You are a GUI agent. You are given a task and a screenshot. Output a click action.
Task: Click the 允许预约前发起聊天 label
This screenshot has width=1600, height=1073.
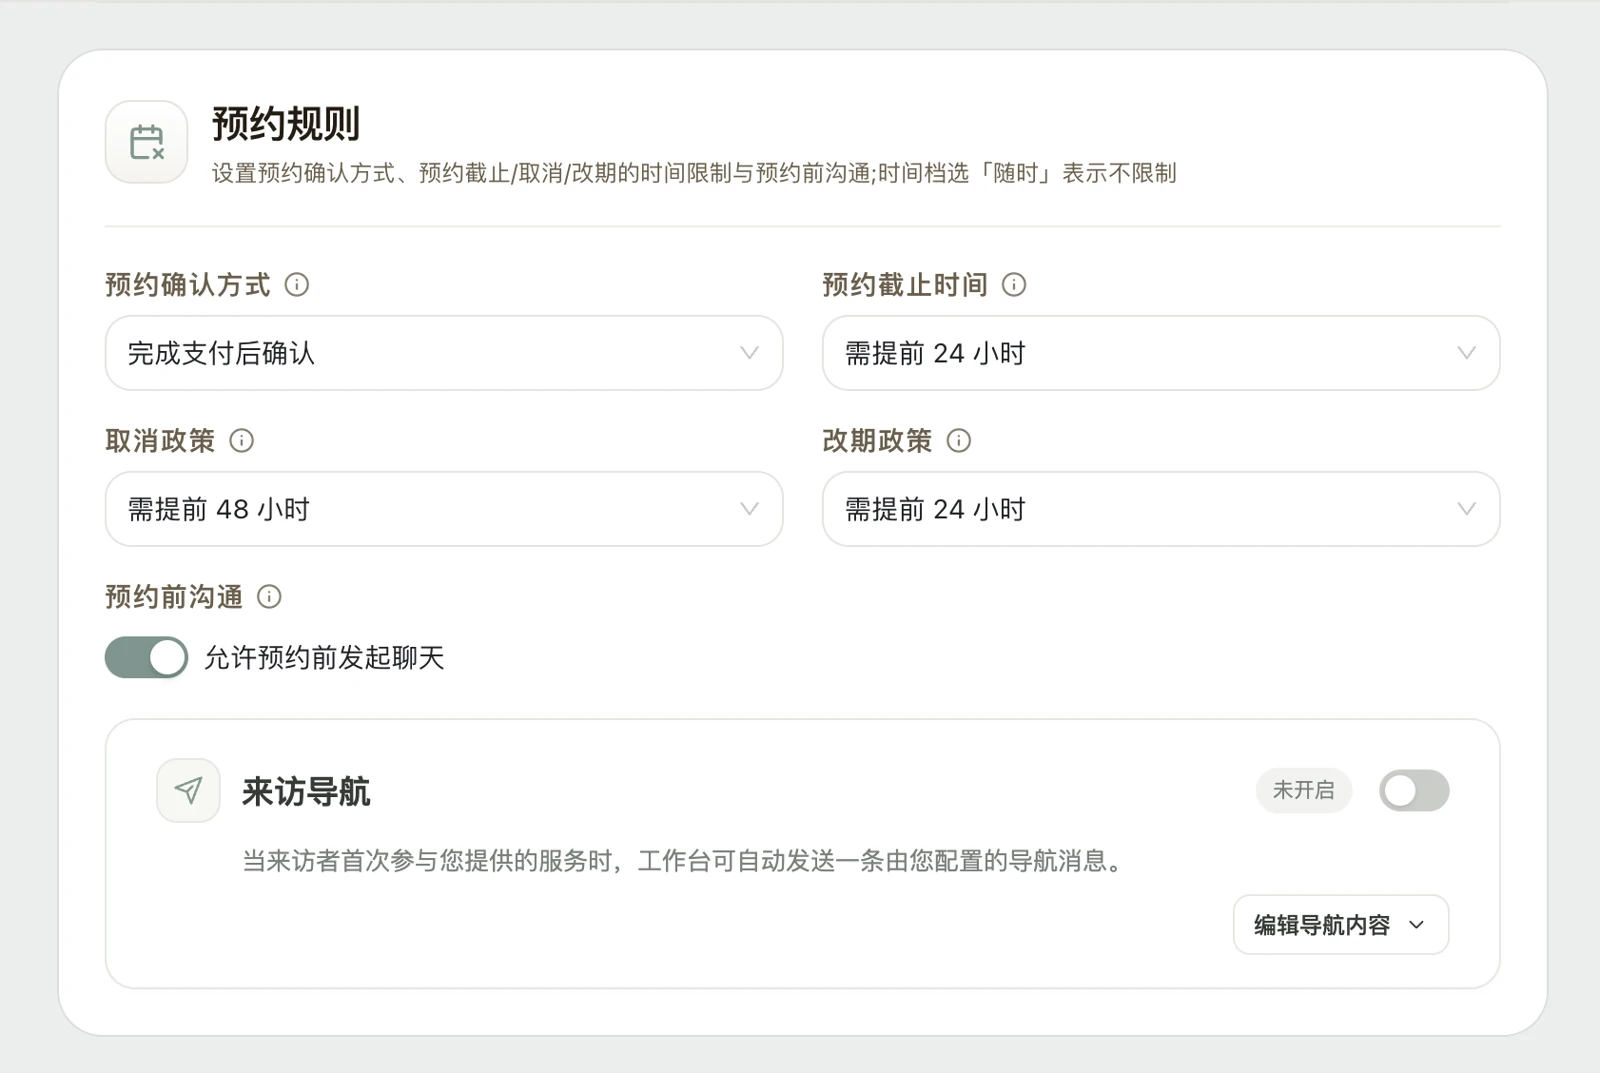(x=324, y=658)
